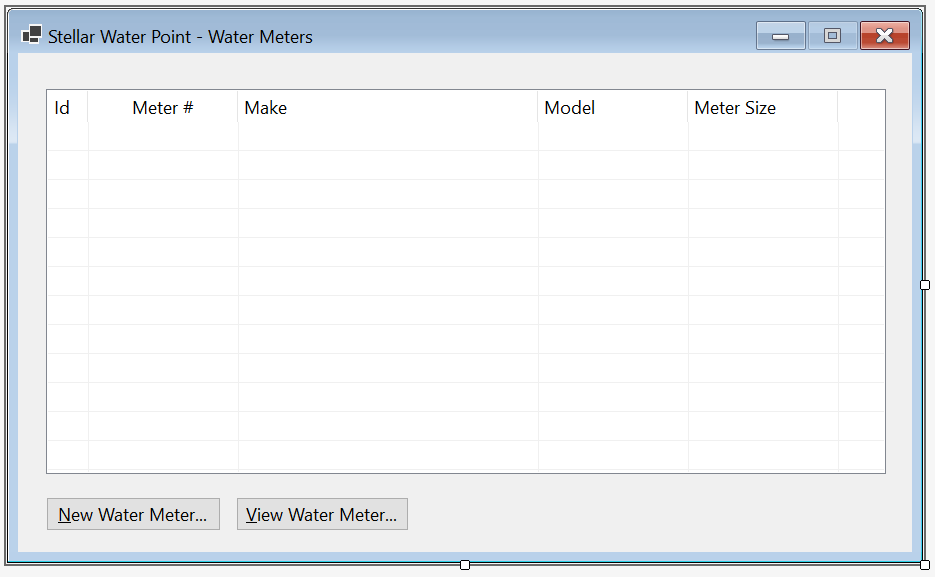The height and width of the screenshot is (577, 935).
Task: Click blank header area after Meter Size
Action: click(x=861, y=107)
